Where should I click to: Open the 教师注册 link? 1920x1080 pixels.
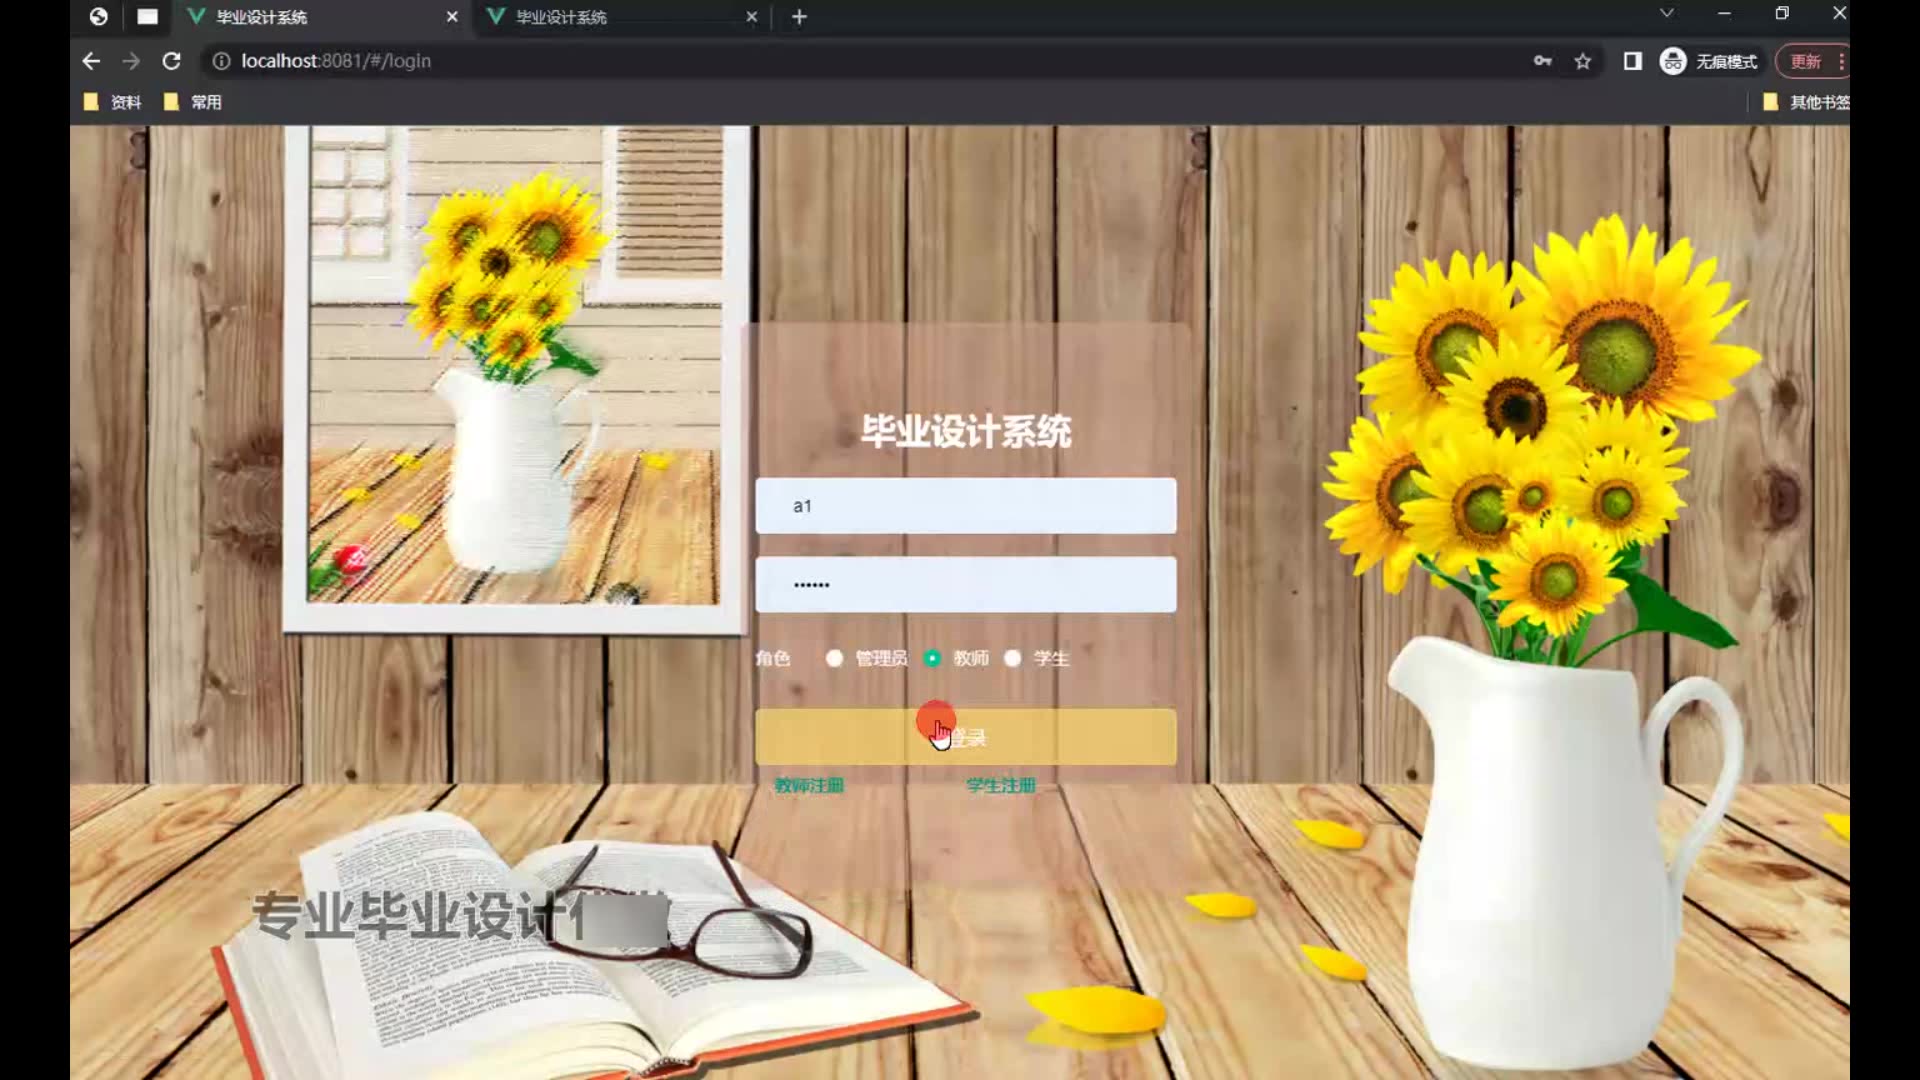pyautogui.click(x=809, y=785)
